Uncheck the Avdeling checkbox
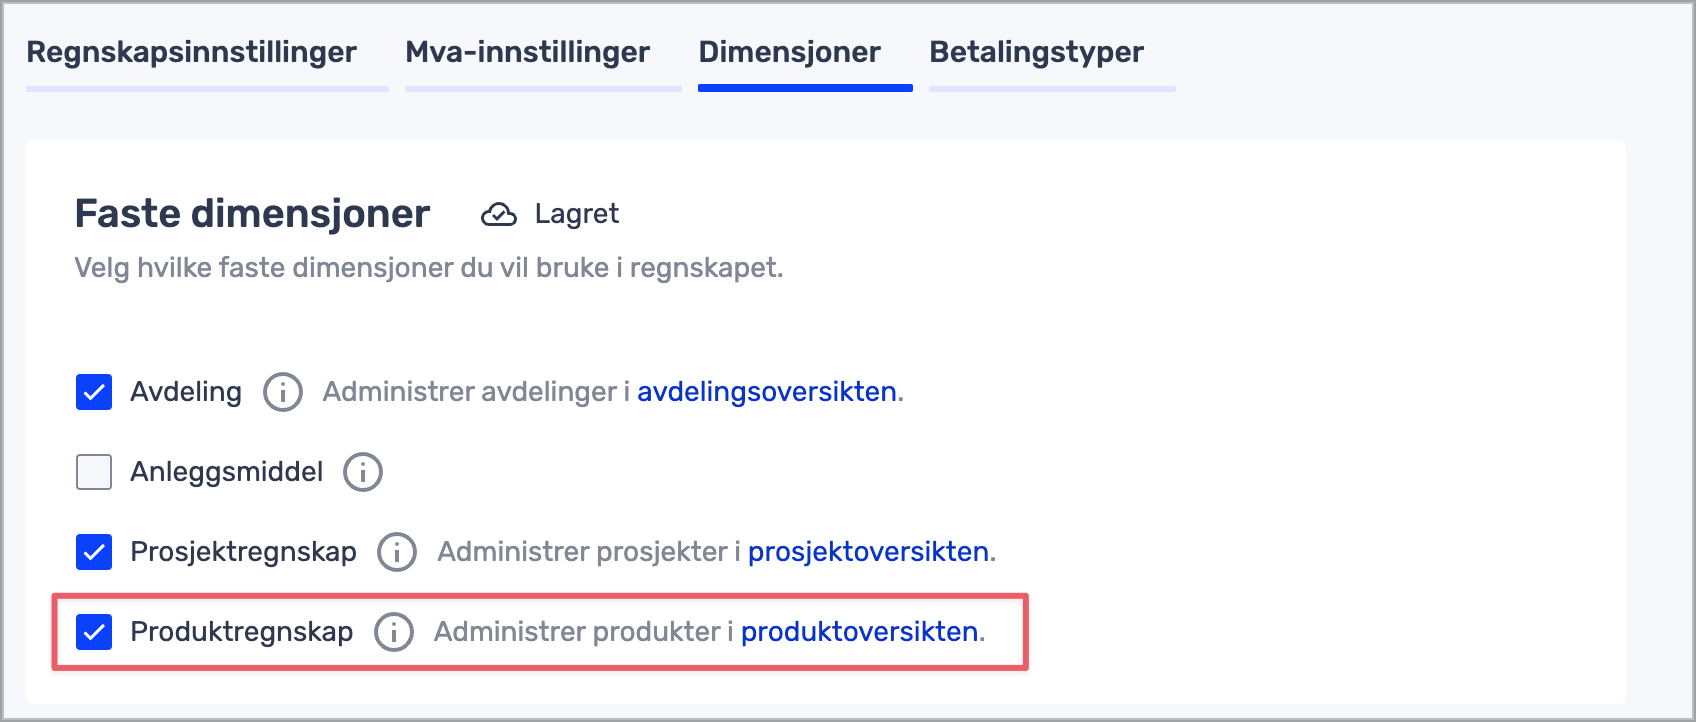The image size is (1696, 722). 94,392
